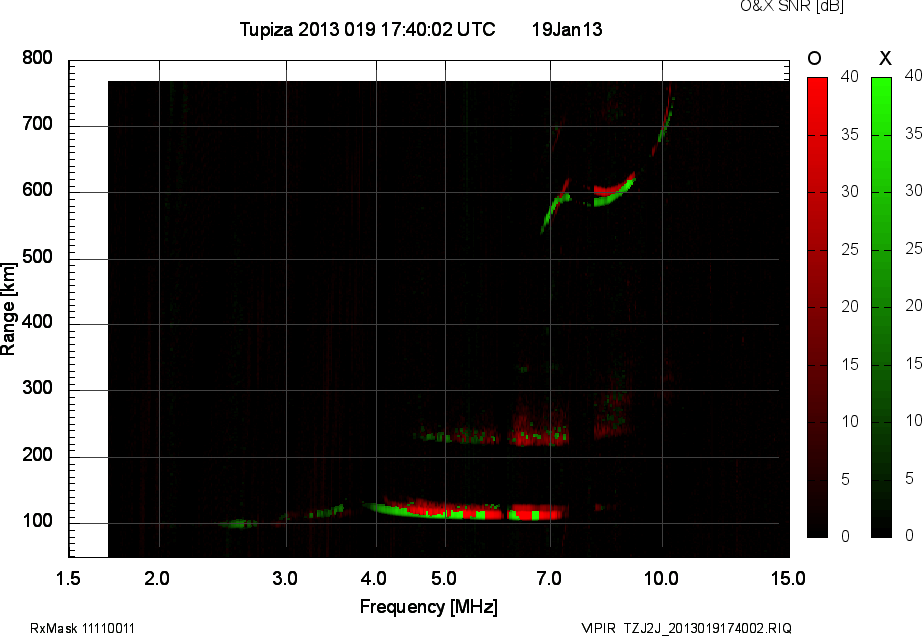Click the 'O&X SNR [dB]' heading

pos(791,6)
